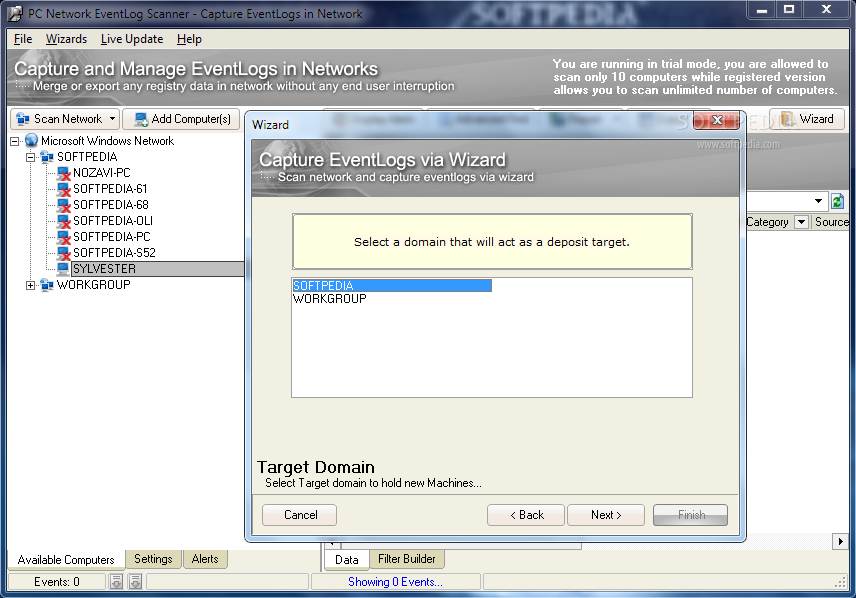Select SOFTPEDIA-68 in the tree
This screenshot has width=856, height=598.
[111, 205]
